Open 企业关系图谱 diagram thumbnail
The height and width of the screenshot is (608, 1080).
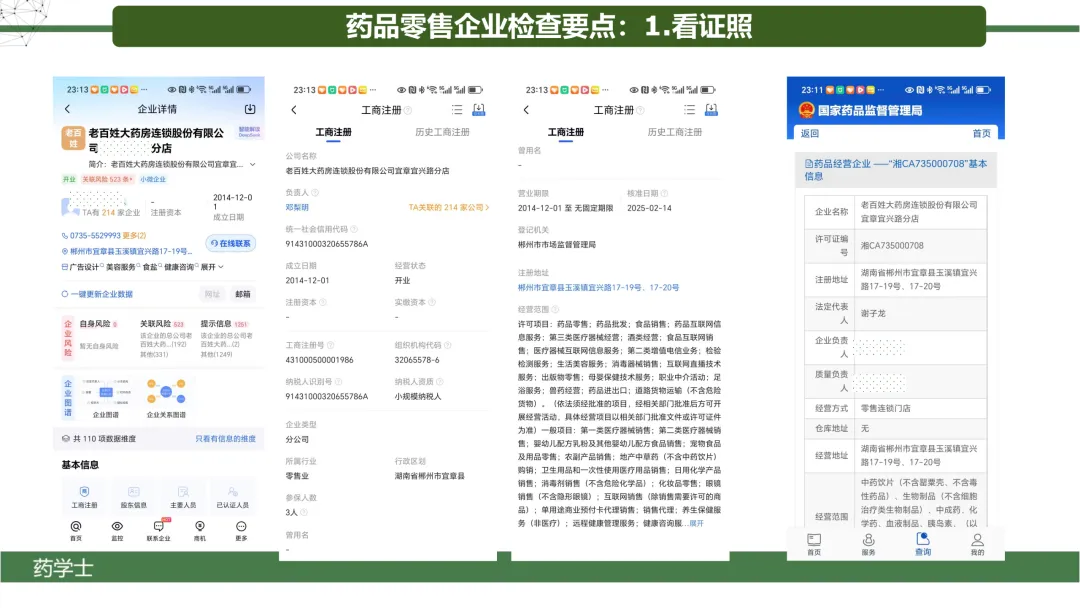pos(166,393)
